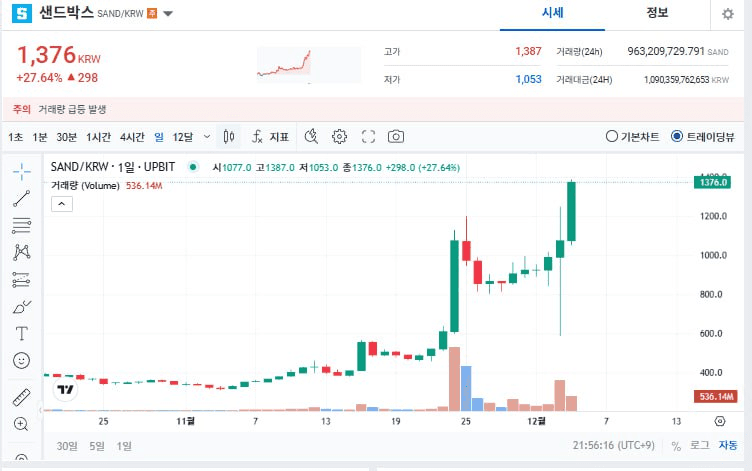The width and height of the screenshot is (752, 471).
Task: Activate the zoom in tool
Action: click(21, 424)
